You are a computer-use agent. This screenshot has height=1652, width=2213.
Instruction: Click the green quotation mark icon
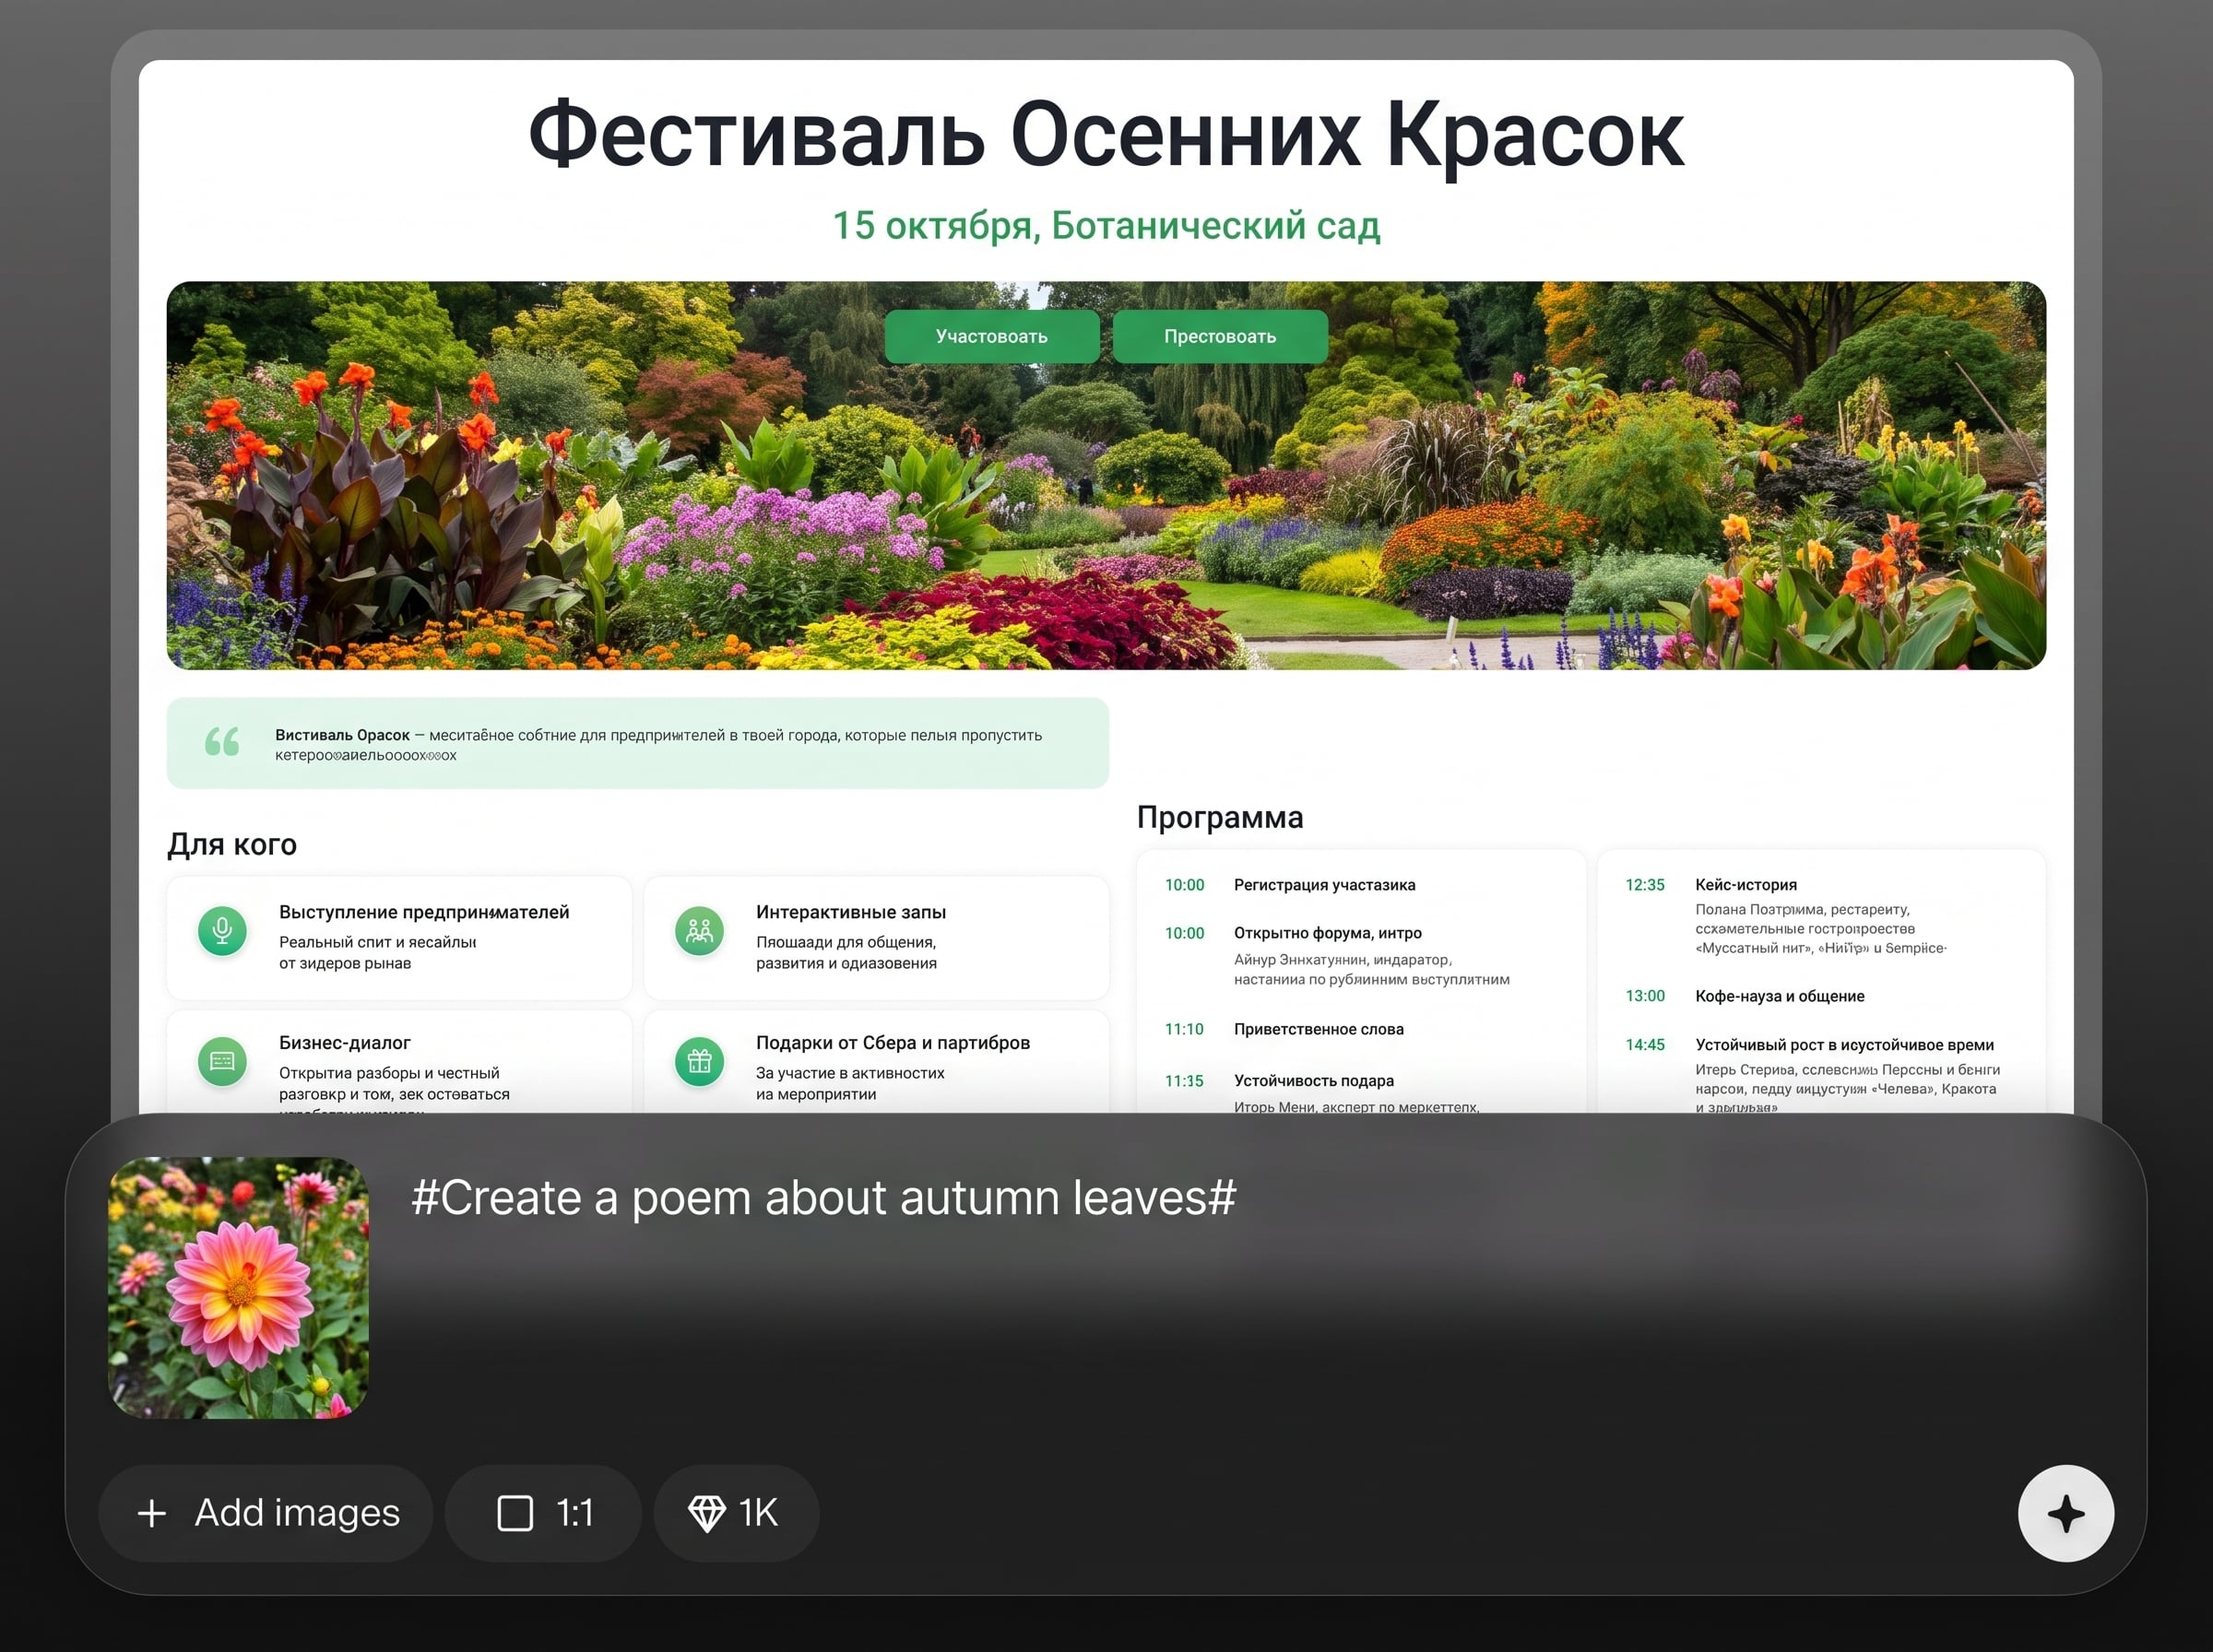[x=222, y=742]
